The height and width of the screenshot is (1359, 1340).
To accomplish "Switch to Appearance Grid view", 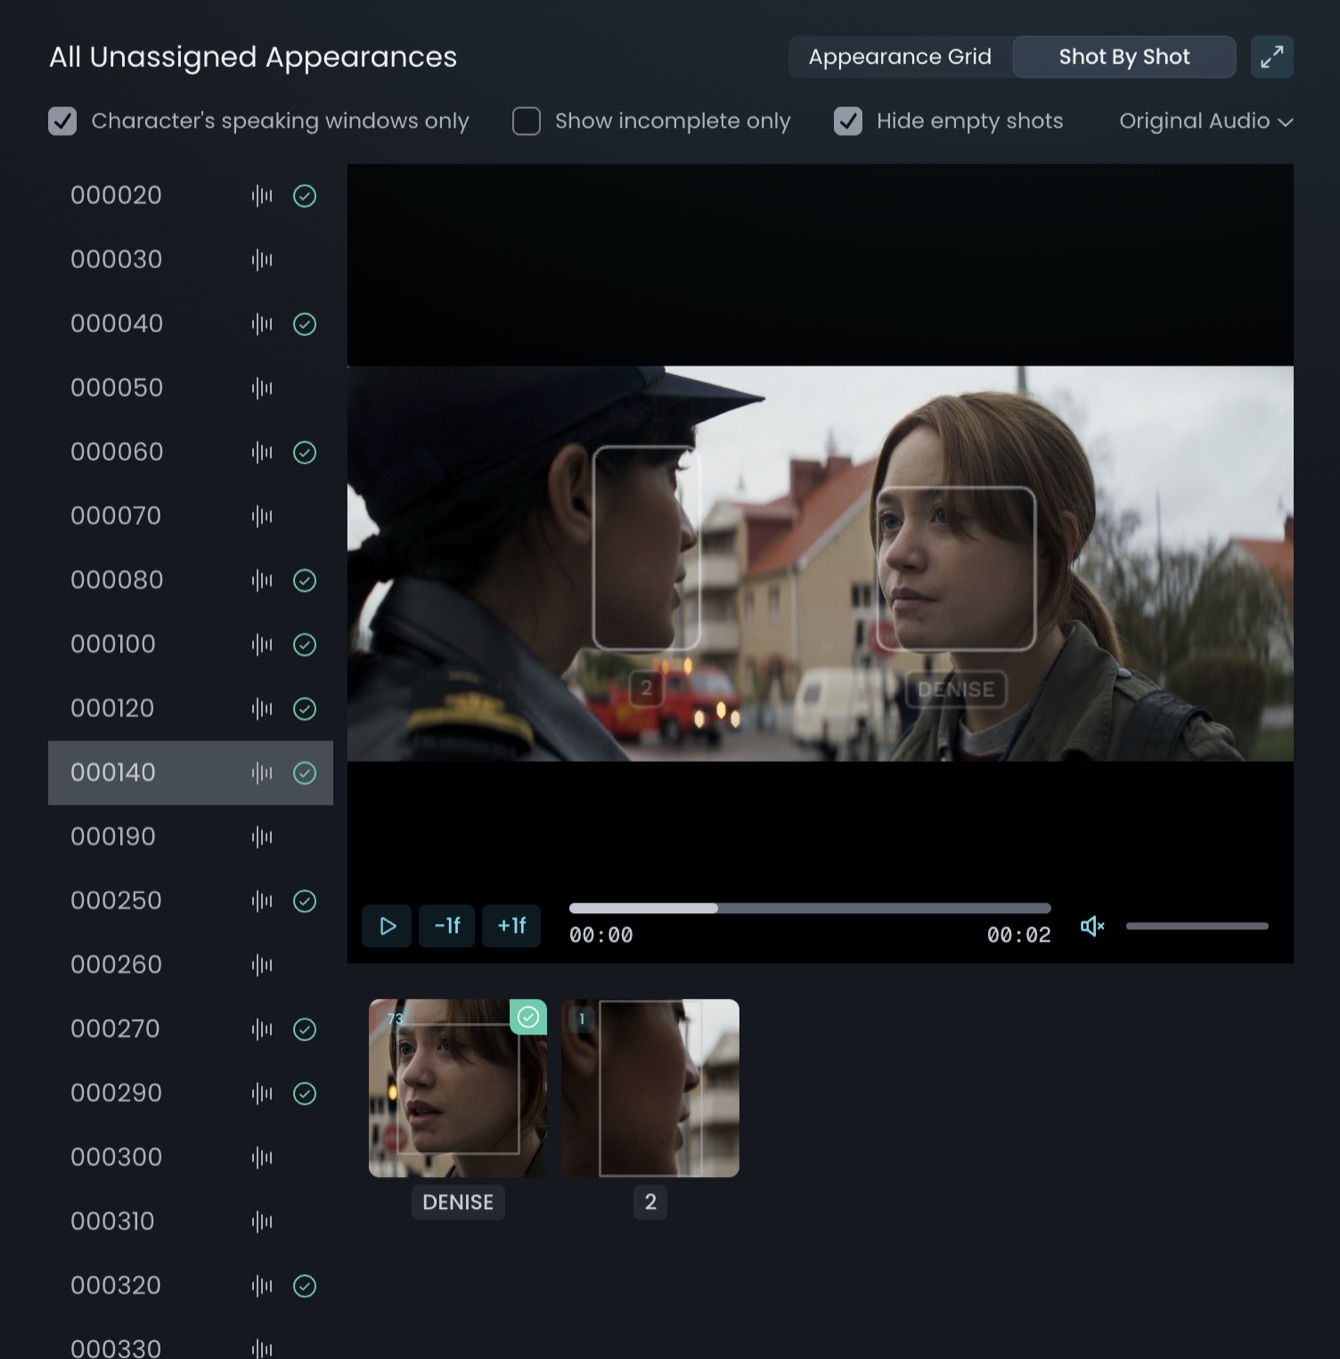I will 900,57.
